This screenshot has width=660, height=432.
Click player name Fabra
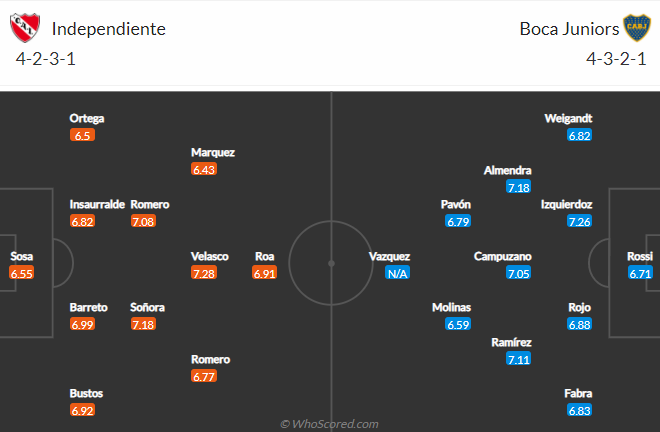[578, 393]
